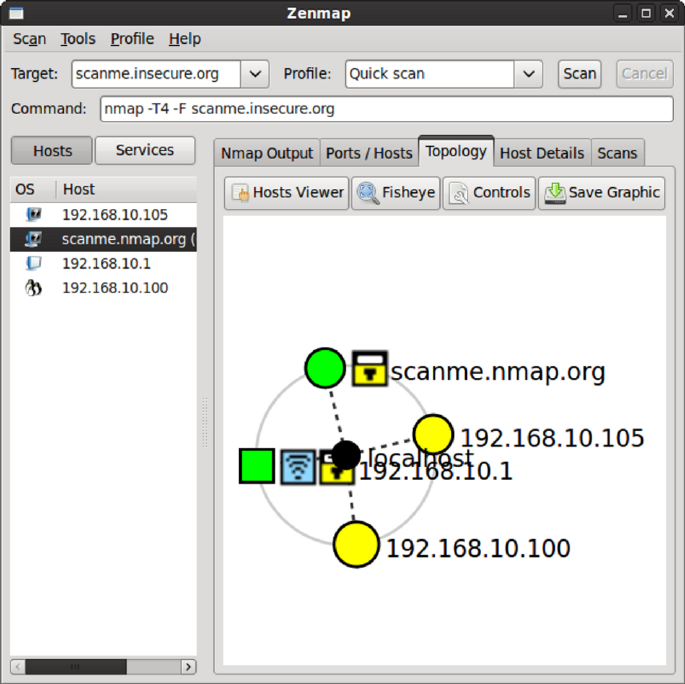Click the Target input field
This screenshot has width=685, height=684.
click(x=156, y=74)
